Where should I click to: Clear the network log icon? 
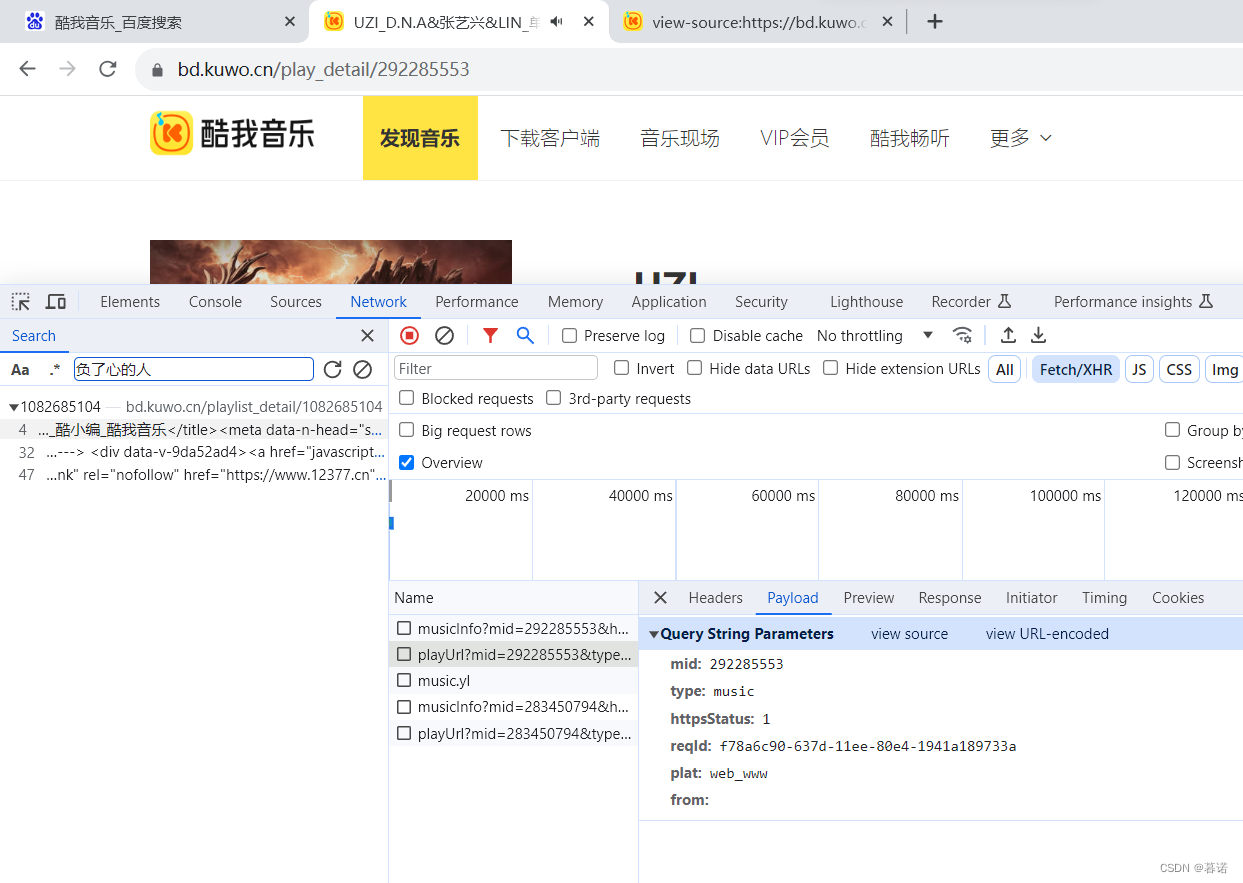click(x=444, y=336)
